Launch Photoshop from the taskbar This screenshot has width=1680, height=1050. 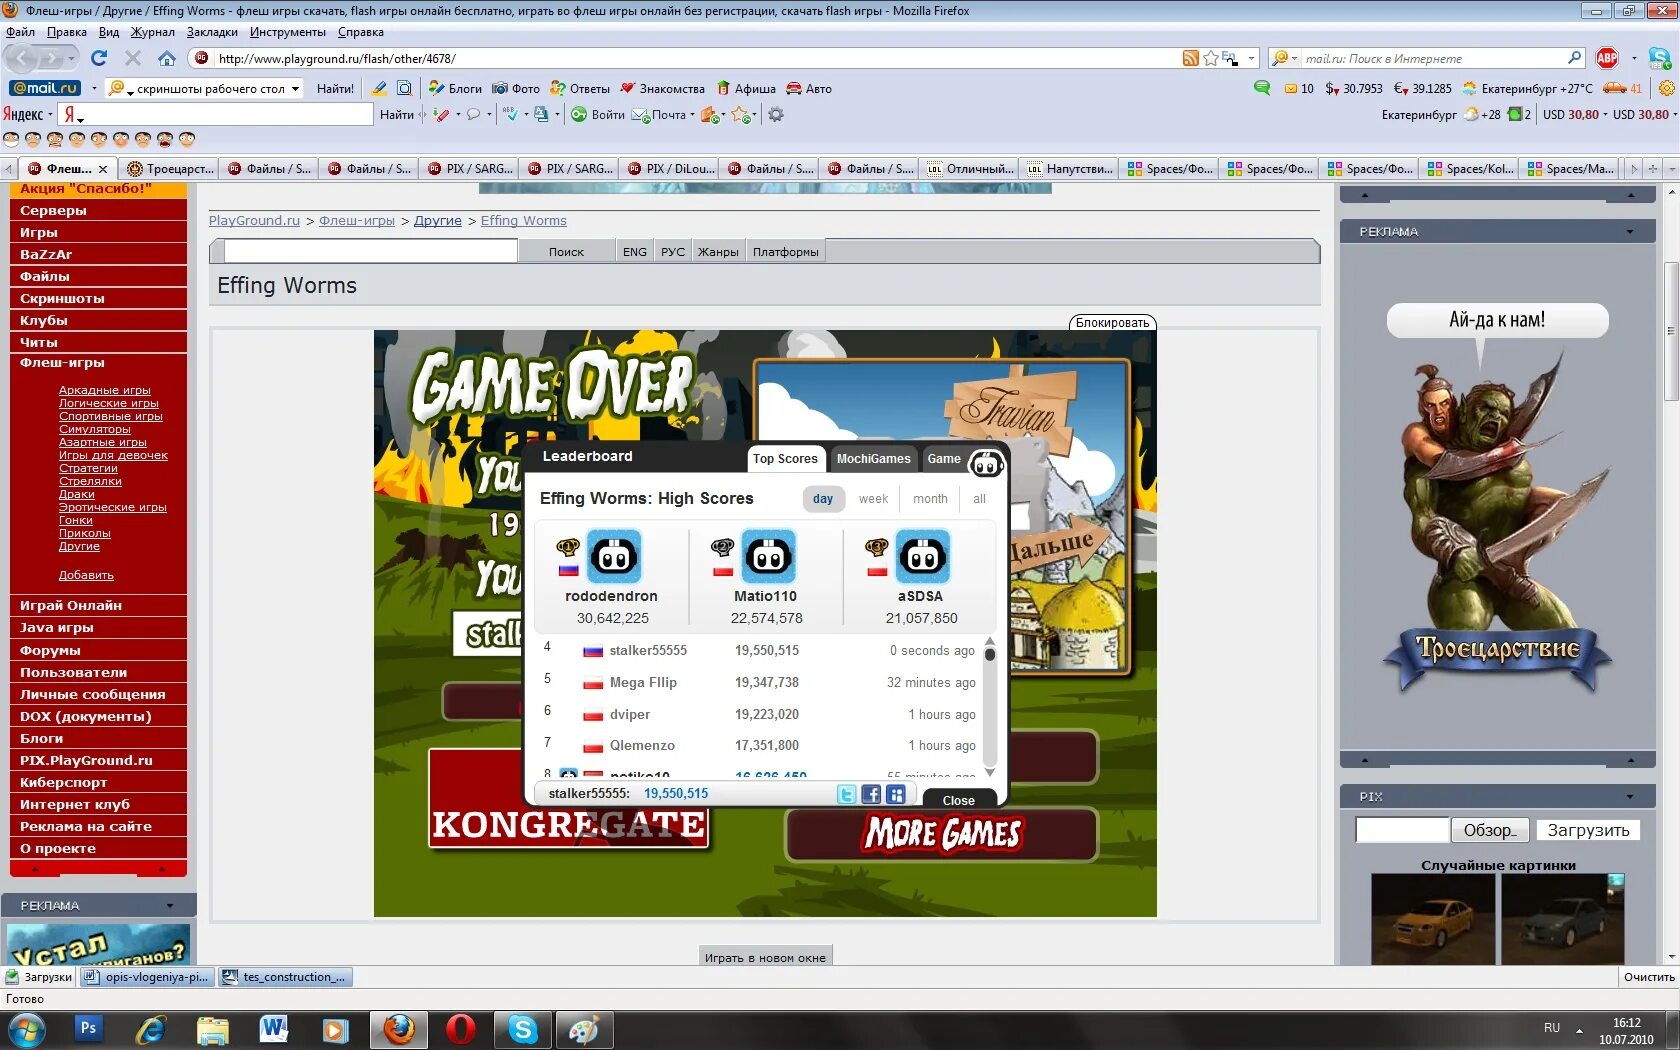(88, 1028)
